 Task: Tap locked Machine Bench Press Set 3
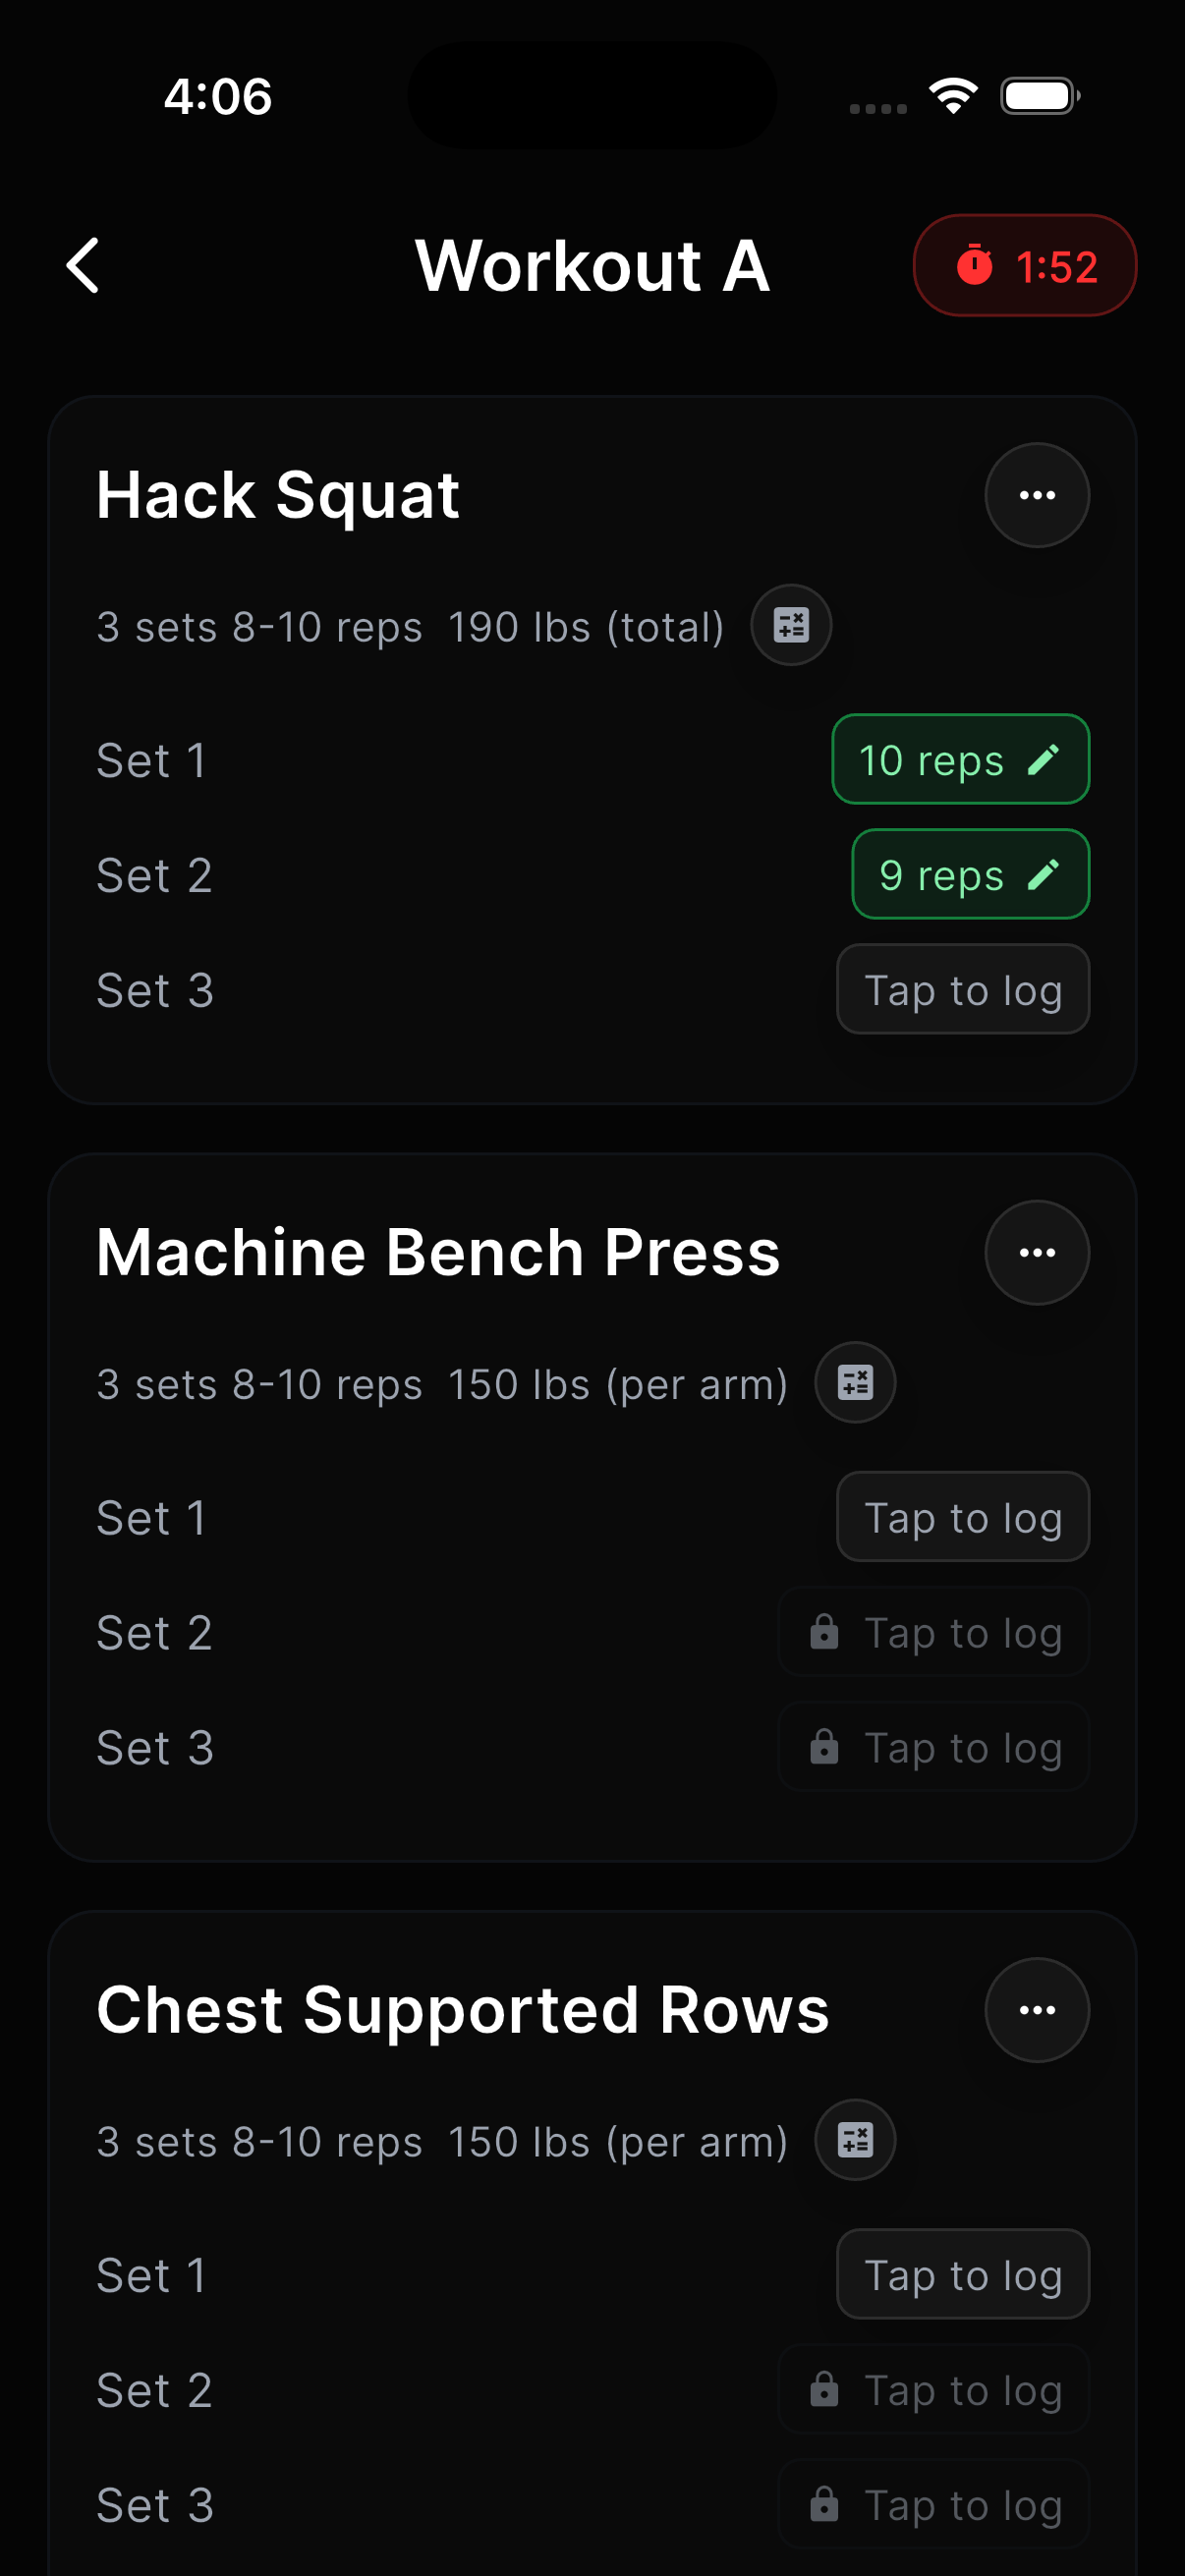934,1747
